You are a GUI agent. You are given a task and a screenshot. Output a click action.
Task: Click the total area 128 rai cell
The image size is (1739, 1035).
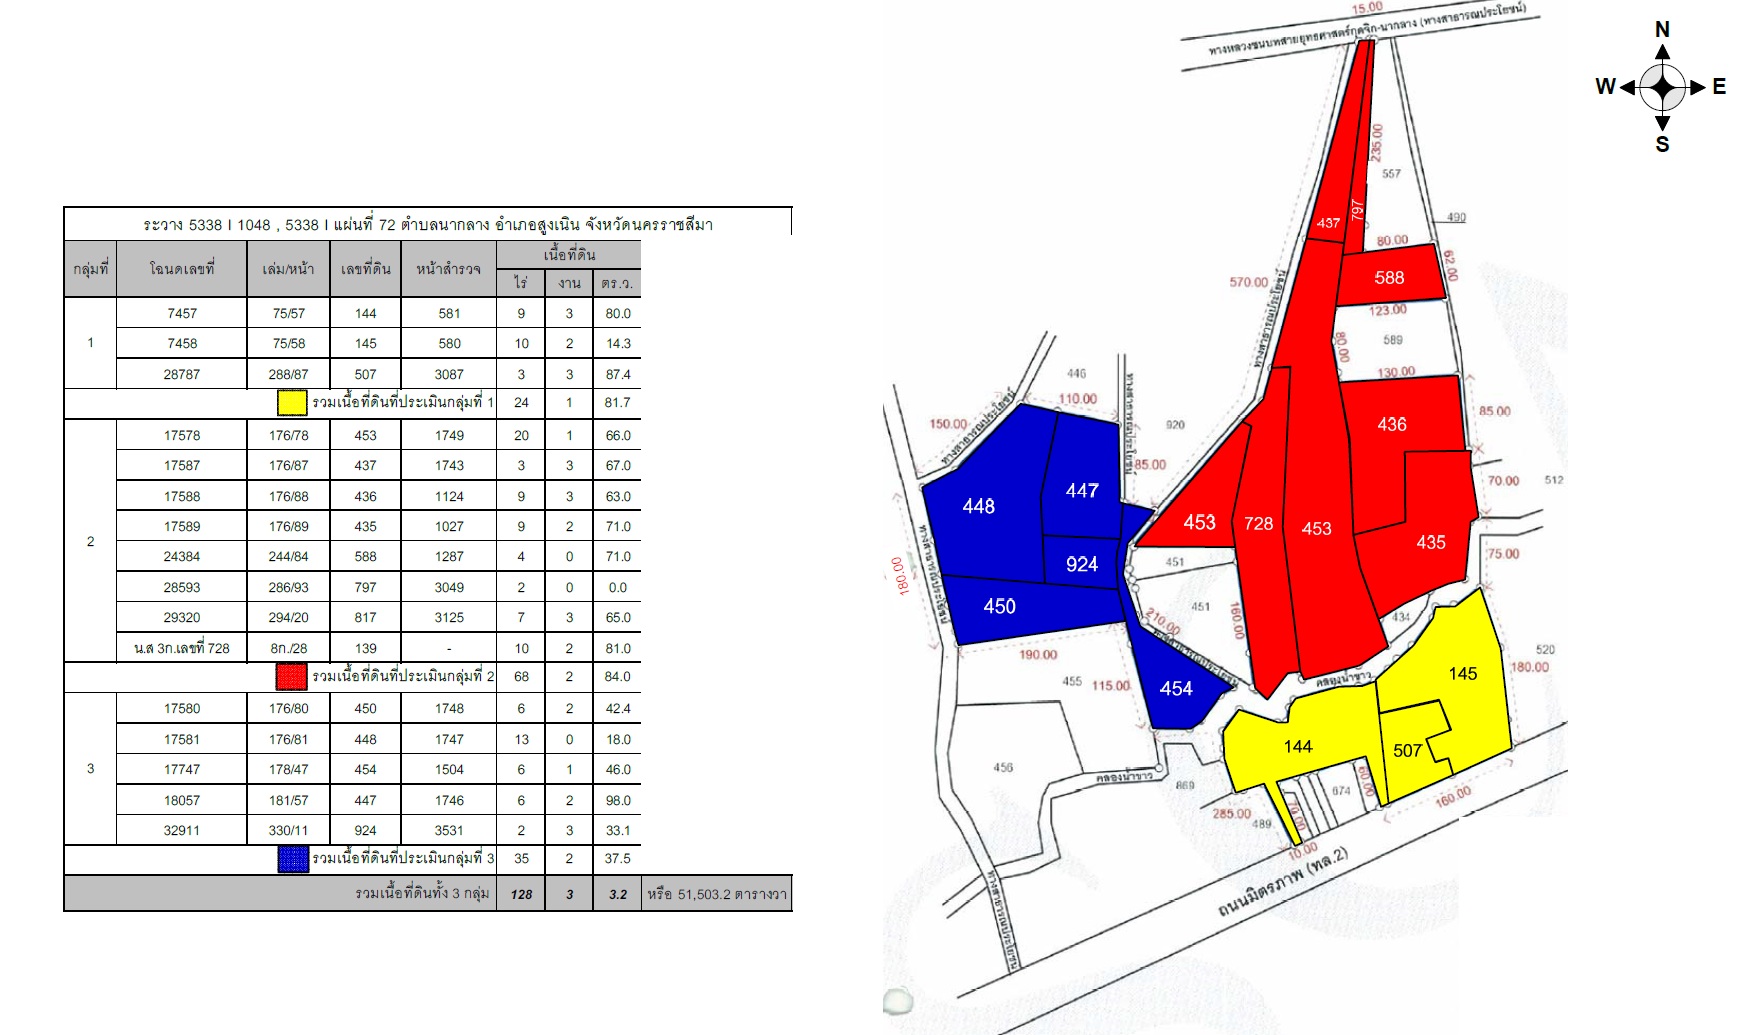[521, 894]
